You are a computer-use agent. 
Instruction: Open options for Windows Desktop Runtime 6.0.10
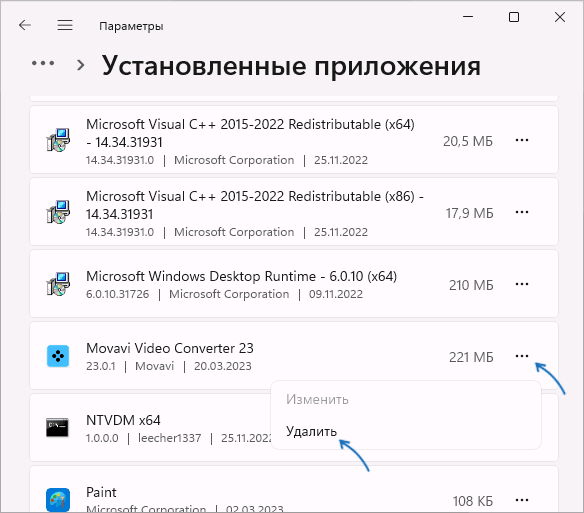[x=522, y=284]
